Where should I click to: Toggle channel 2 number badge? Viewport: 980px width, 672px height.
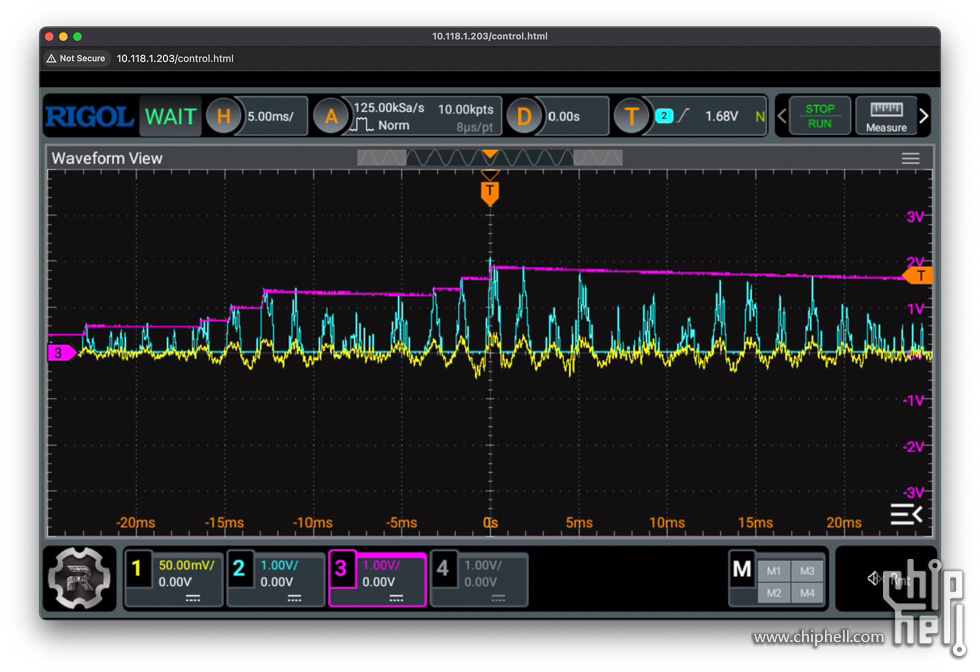click(x=239, y=568)
